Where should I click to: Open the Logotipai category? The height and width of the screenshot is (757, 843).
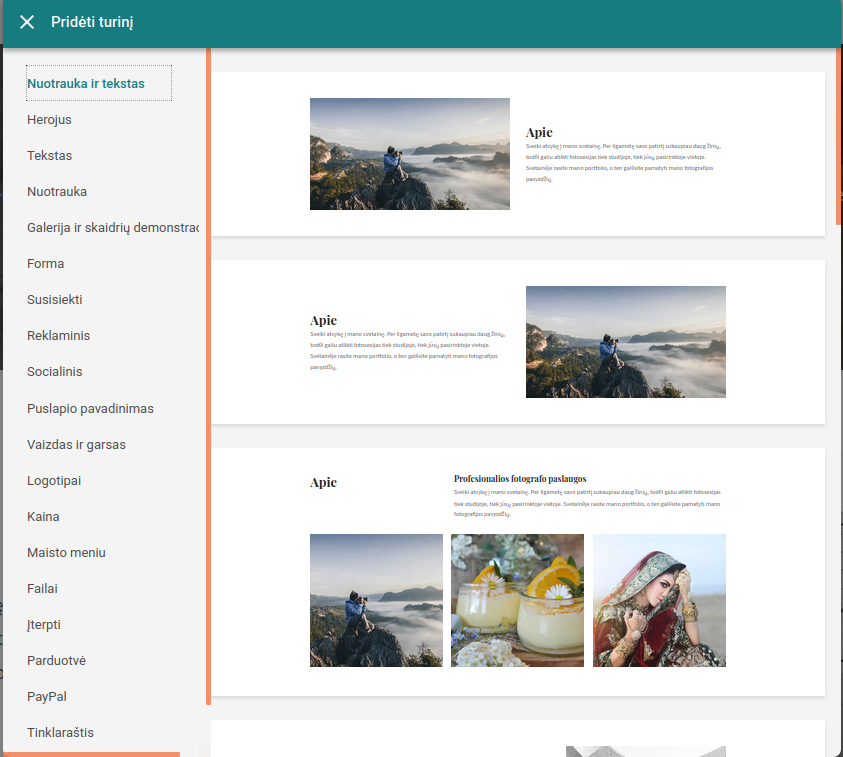(54, 481)
